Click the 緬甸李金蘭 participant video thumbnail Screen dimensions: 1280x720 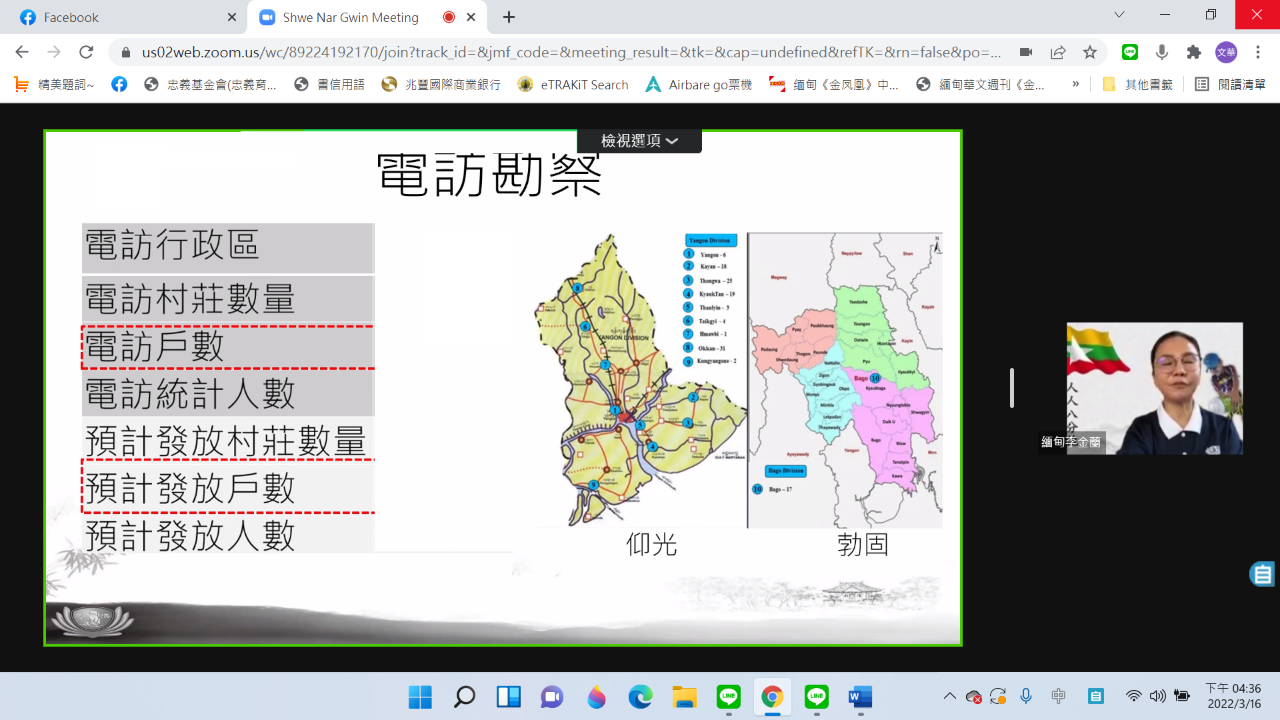click(1154, 388)
